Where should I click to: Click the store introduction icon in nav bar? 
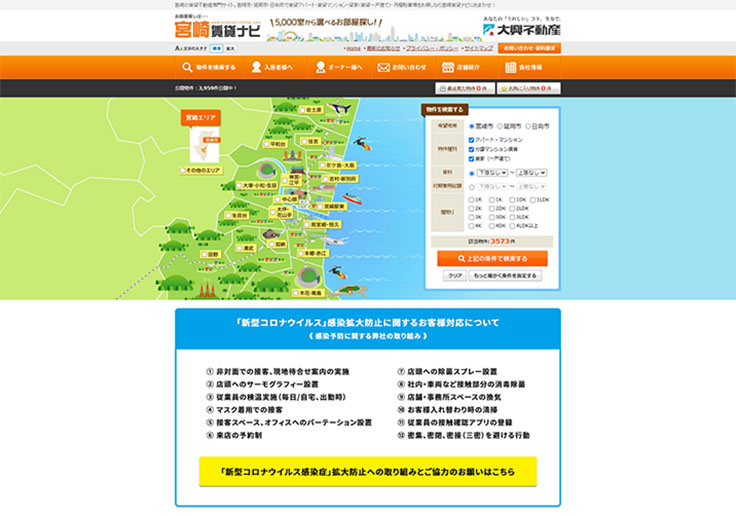pyautogui.click(x=448, y=68)
